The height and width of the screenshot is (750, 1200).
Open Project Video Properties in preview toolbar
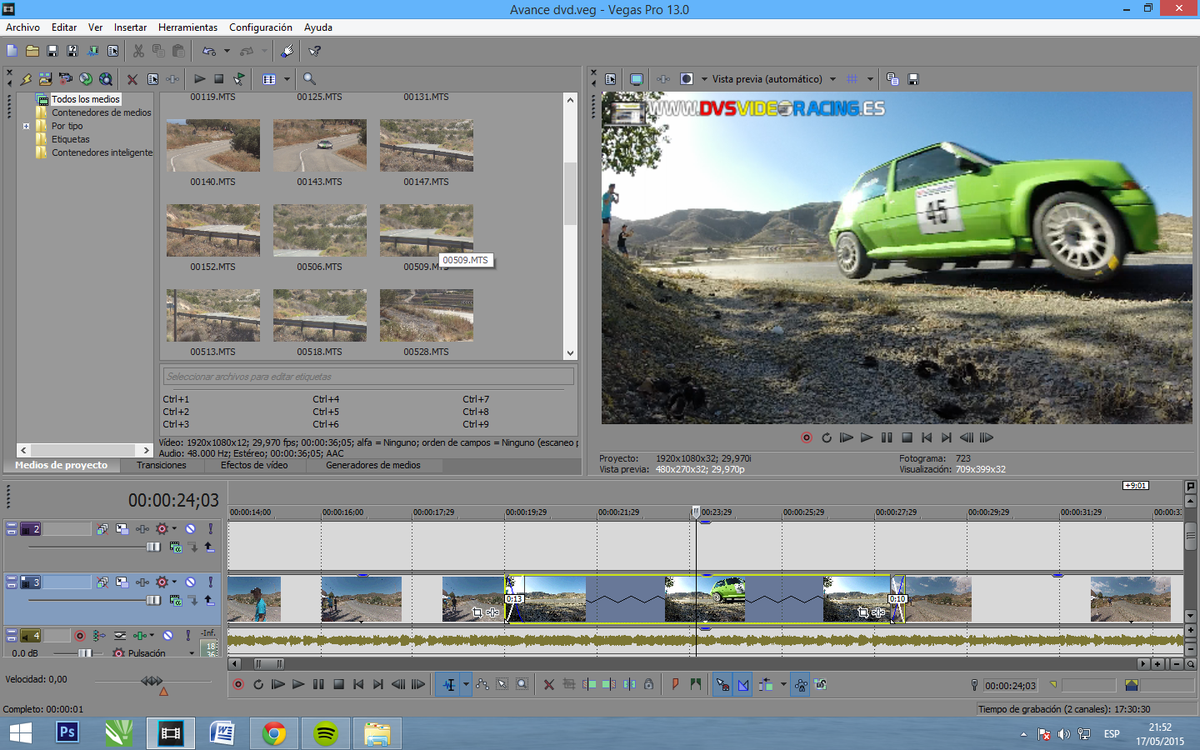pos(610,78)
